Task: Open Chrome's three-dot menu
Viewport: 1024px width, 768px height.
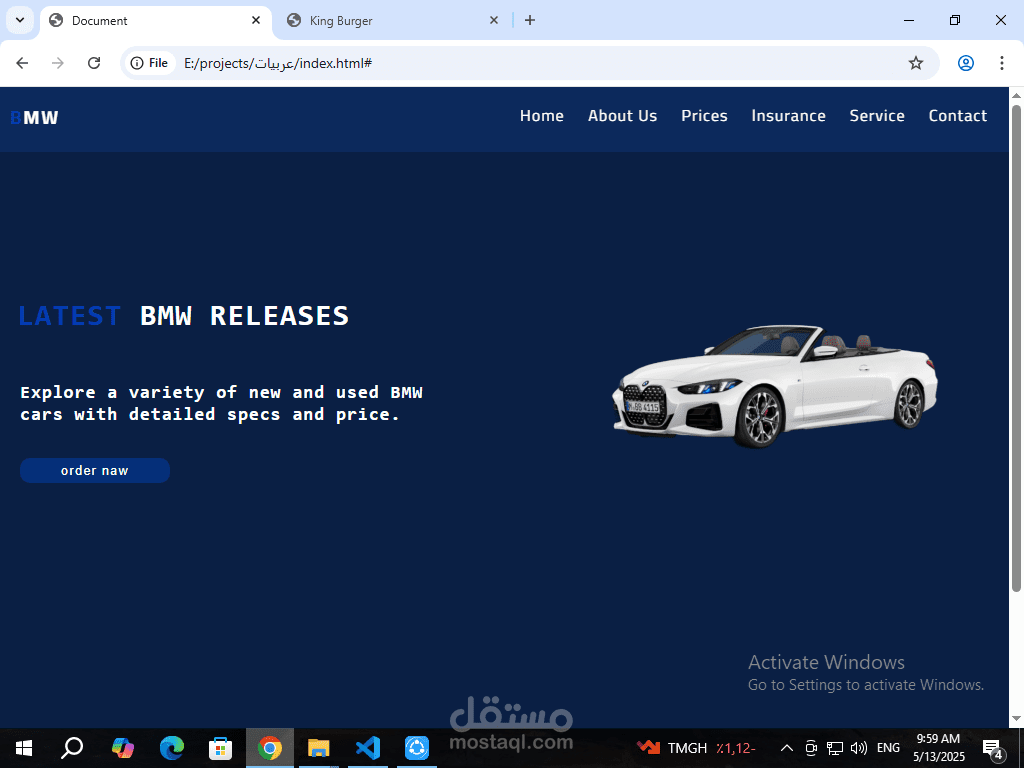Action: (1003, 62)
